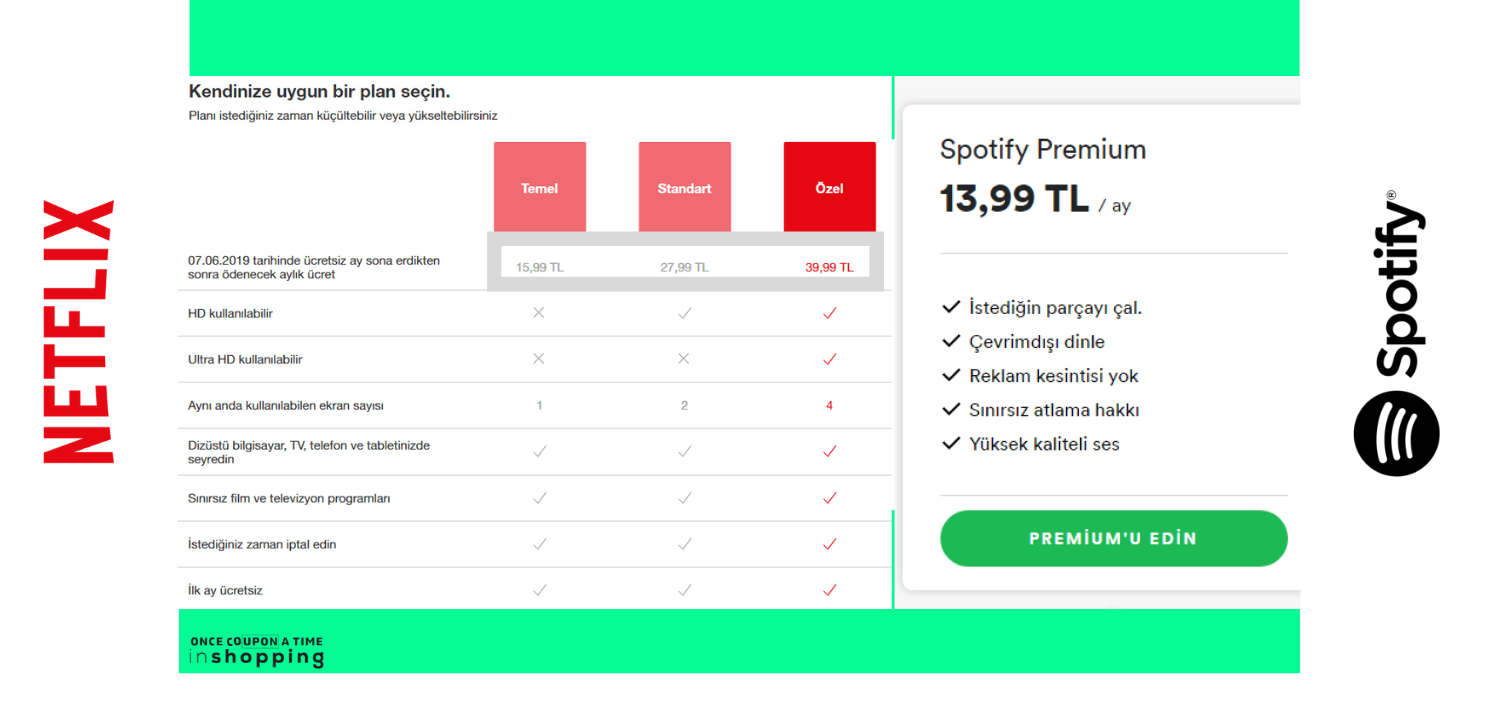Click Temel X in Ultra HD row

point(539,359)
